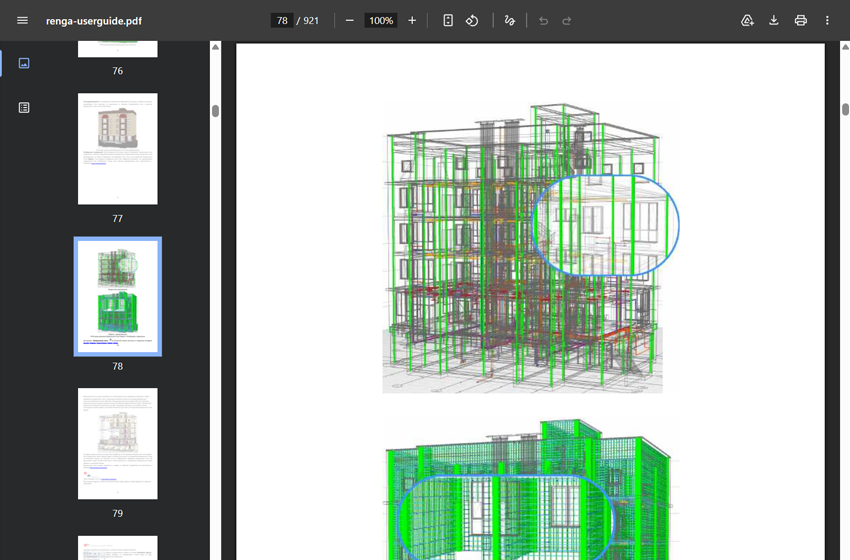Switch the sidebar to document outline

(x=24, y=108)
